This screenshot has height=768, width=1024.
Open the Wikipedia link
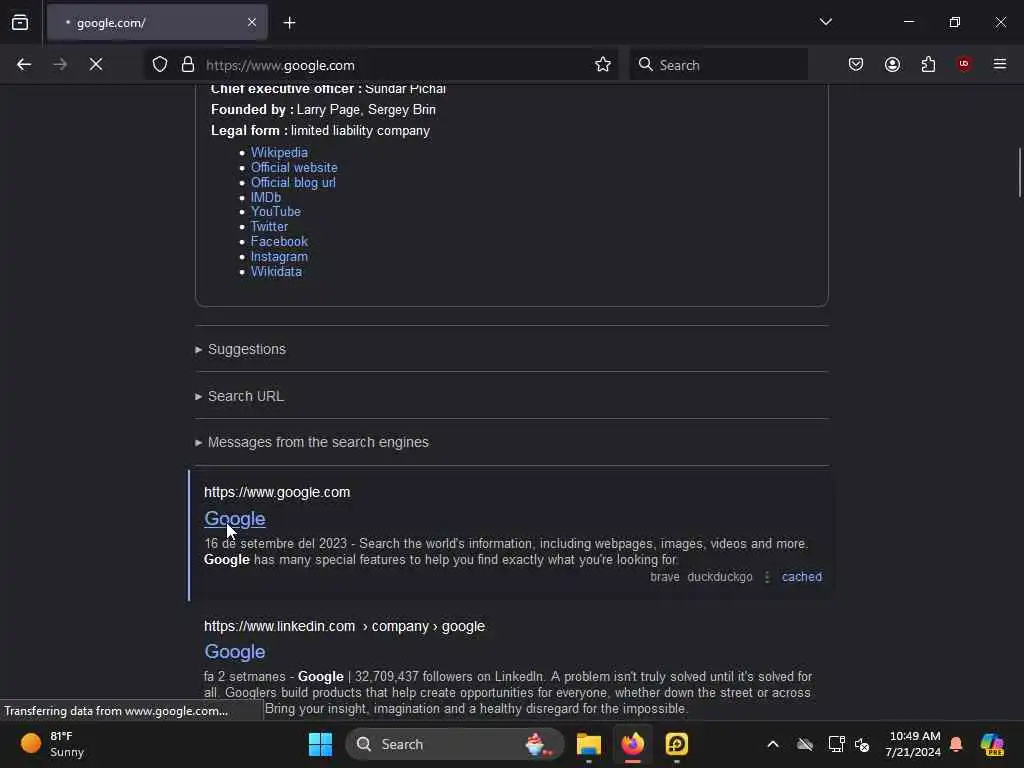pyautogui.click(x=279, y=152)
